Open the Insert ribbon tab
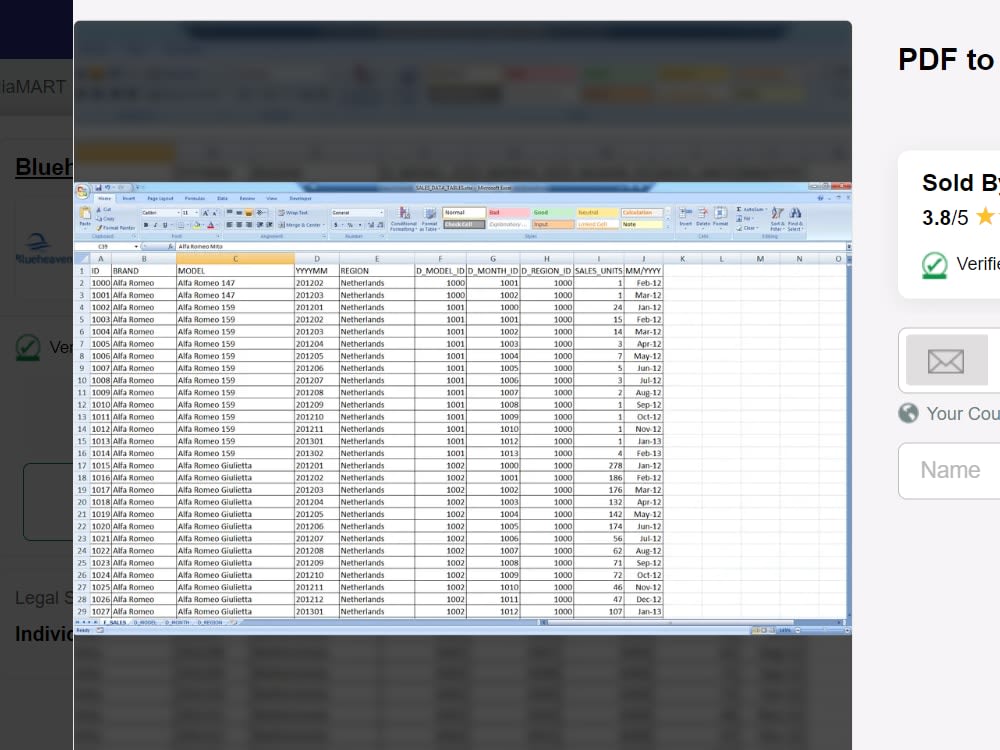1000x750 pixels. 129,198
